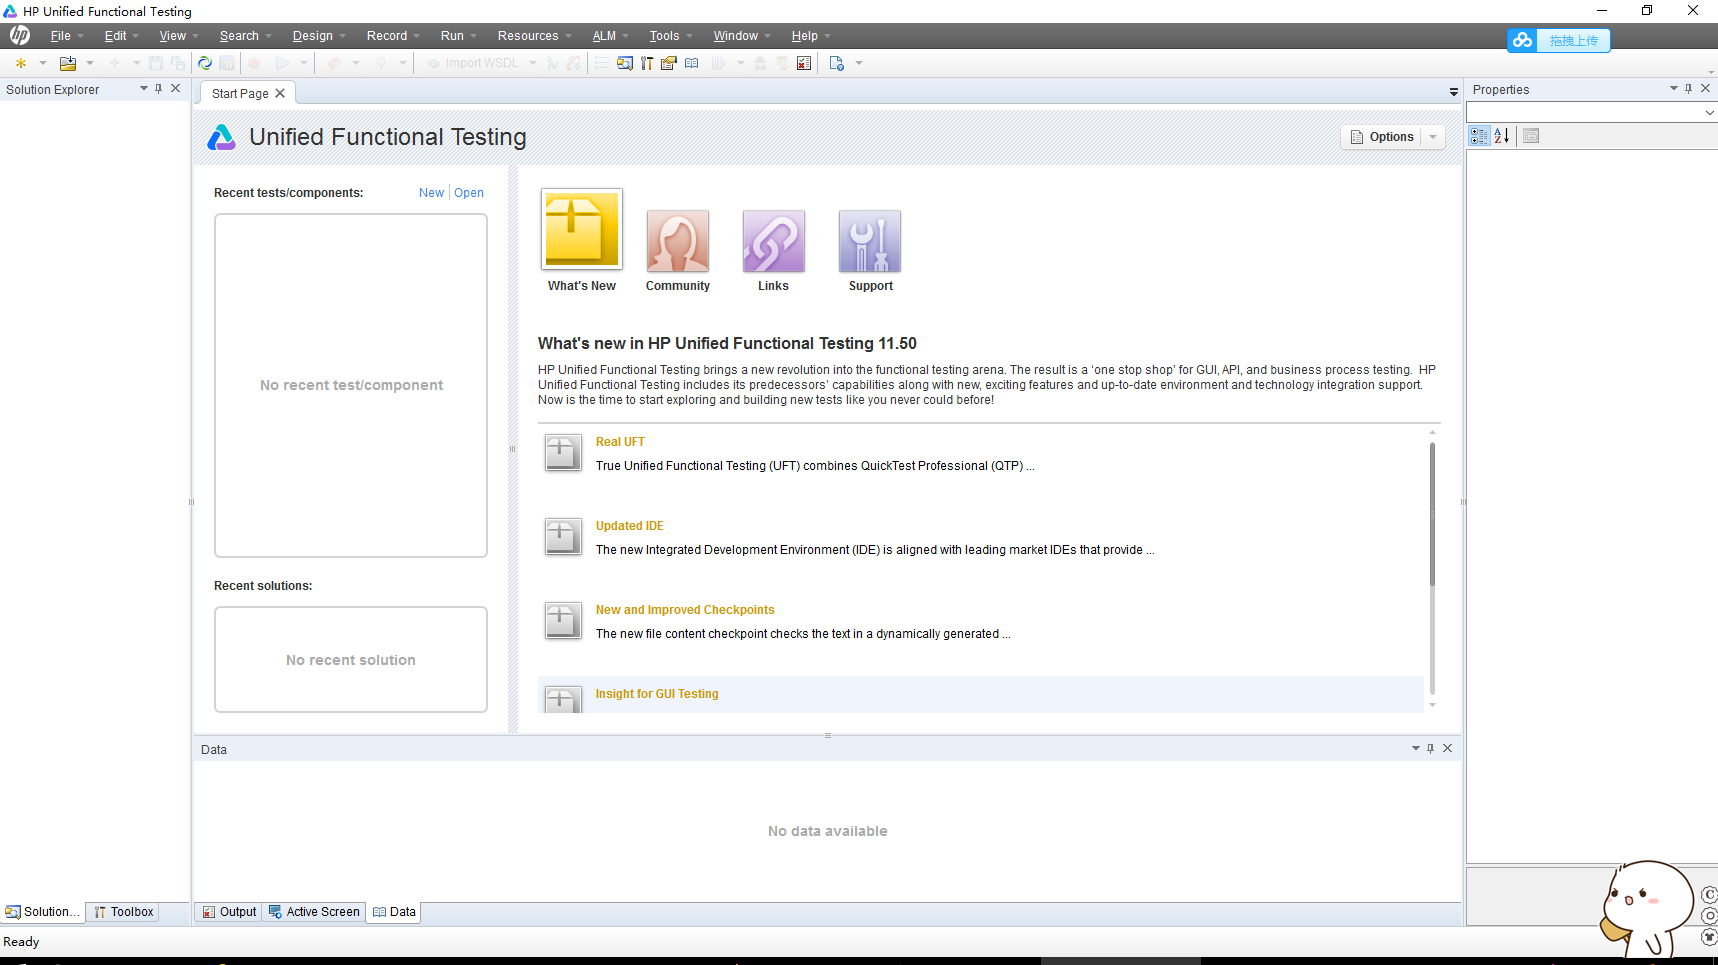Open Solution Explorer via toolbar icon
This screenshot has height=965, width=1718.
click(624, 63)
